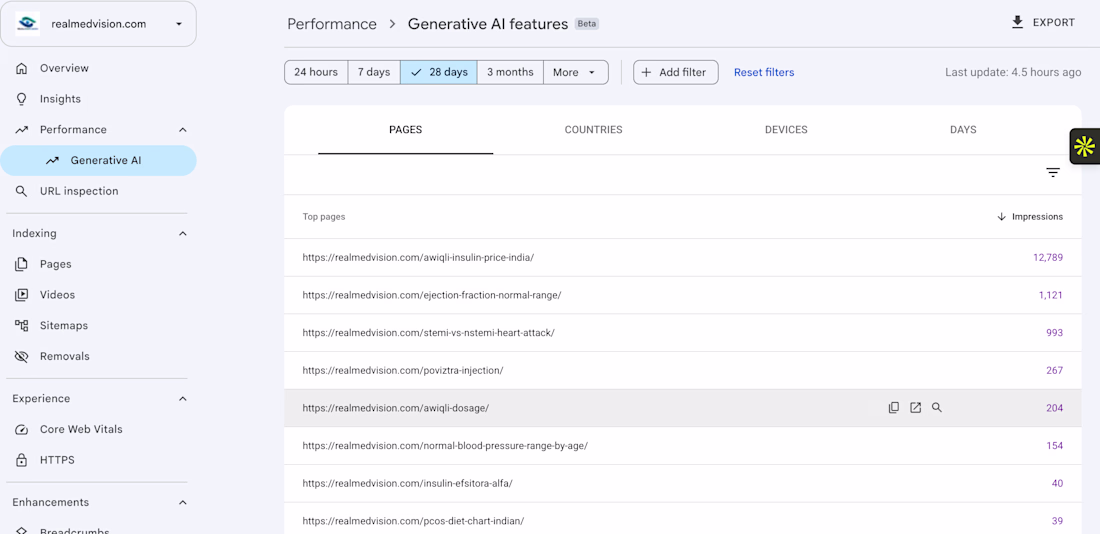Click the yellow asterisk extension icon
Screen dimensions: 1100x534
(x=1085, y=147)
